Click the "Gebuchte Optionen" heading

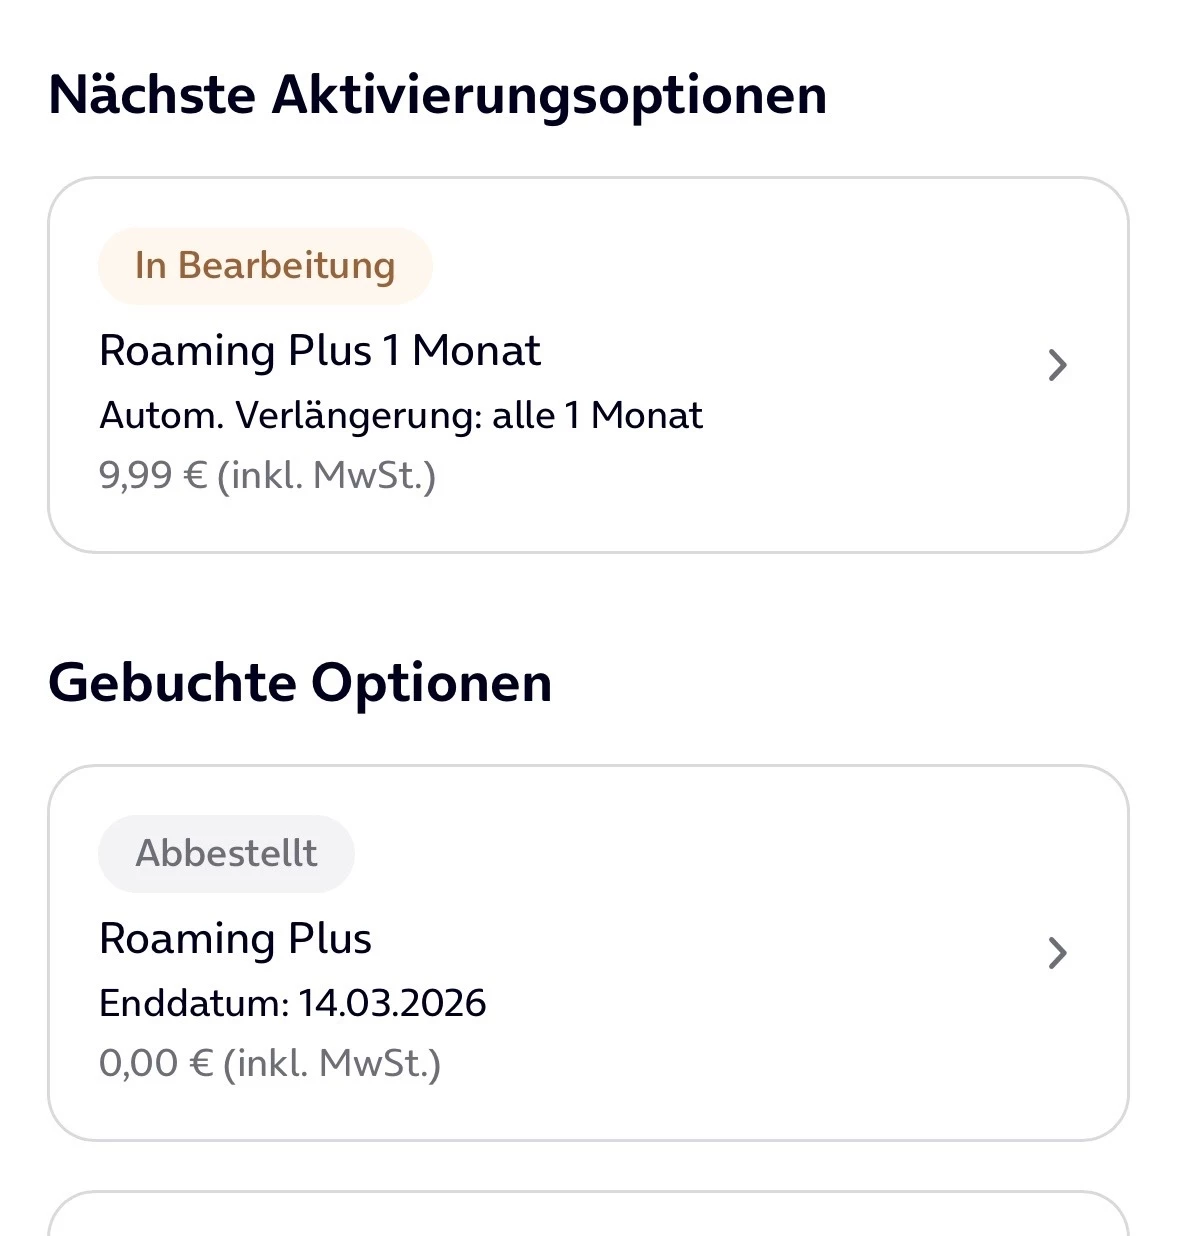[x=299, y=683]
